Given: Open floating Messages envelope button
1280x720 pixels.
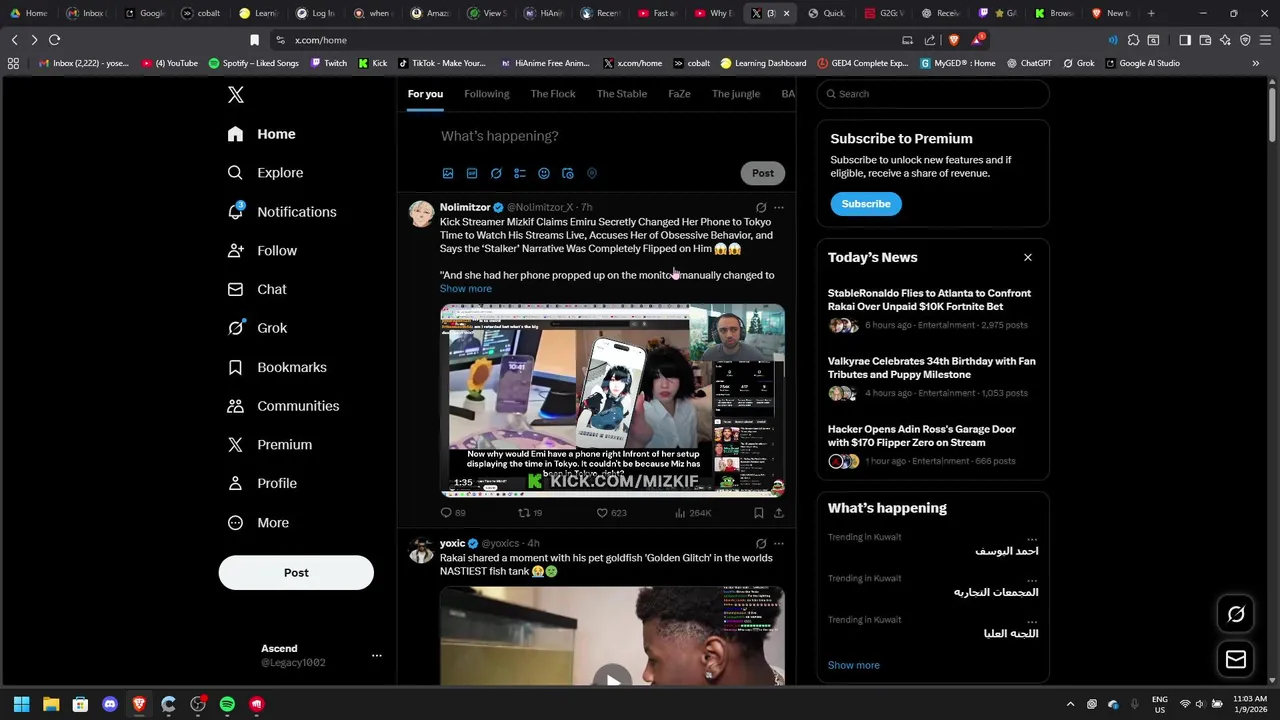Looking at the screenshot, I should 1236,659.
